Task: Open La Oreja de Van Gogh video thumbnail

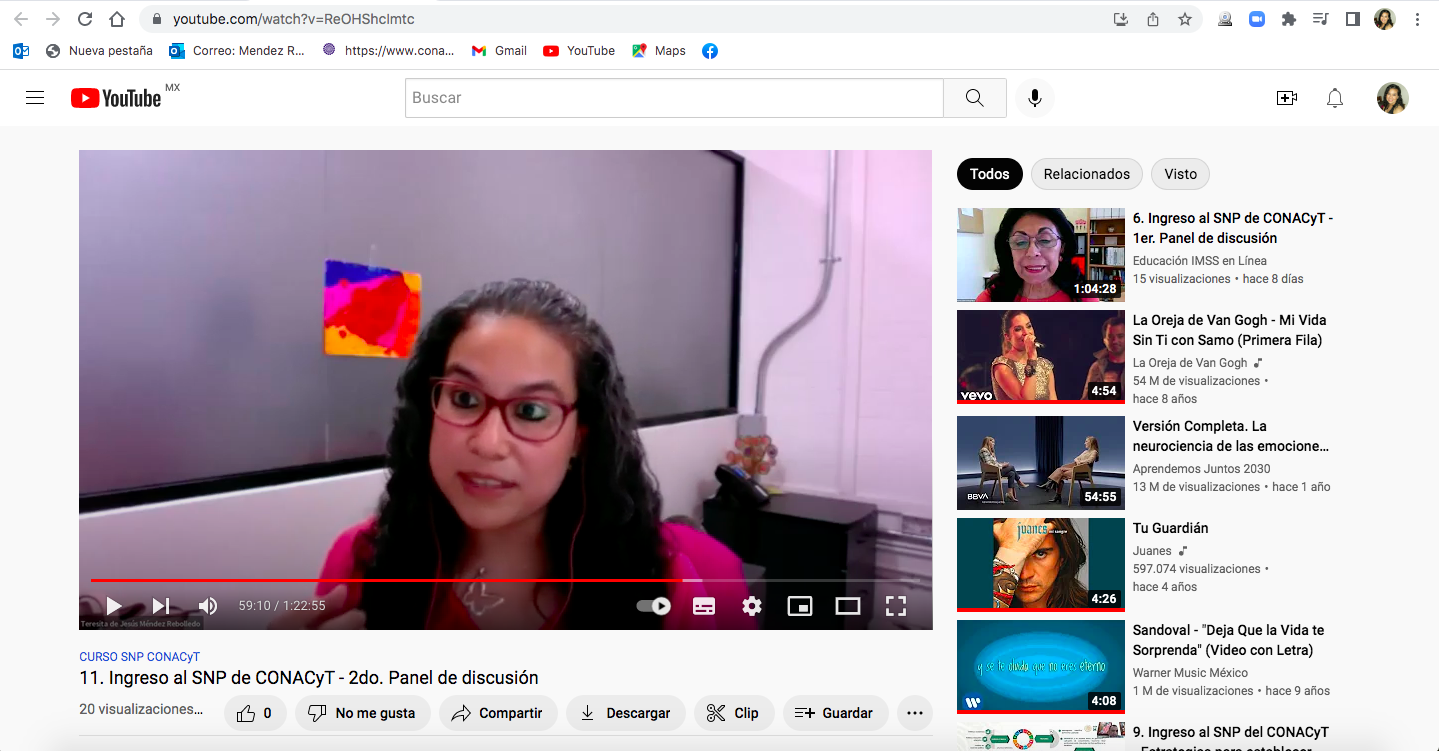Action: (1041, 357)
